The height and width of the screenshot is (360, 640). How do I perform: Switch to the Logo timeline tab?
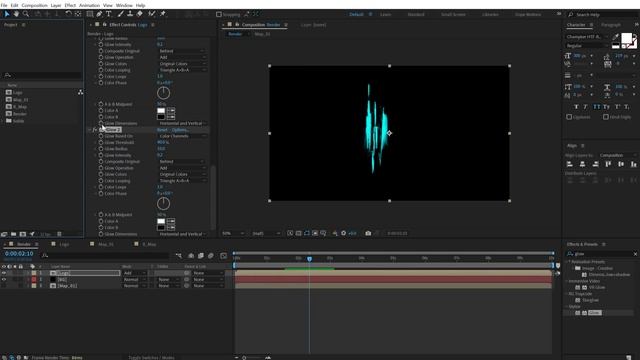point(64,244)
